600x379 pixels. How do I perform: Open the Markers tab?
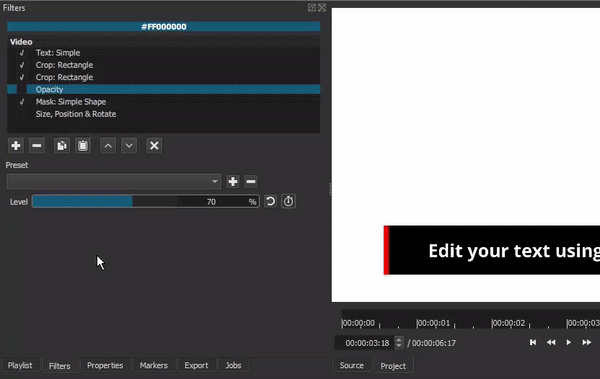coord(154,366)
